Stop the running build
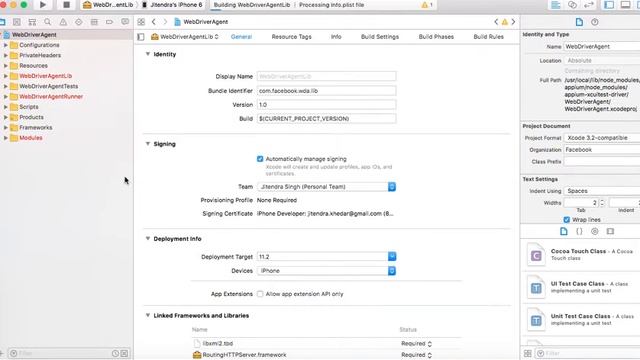Viewport: 640px width, 360px height. [67, 5]
